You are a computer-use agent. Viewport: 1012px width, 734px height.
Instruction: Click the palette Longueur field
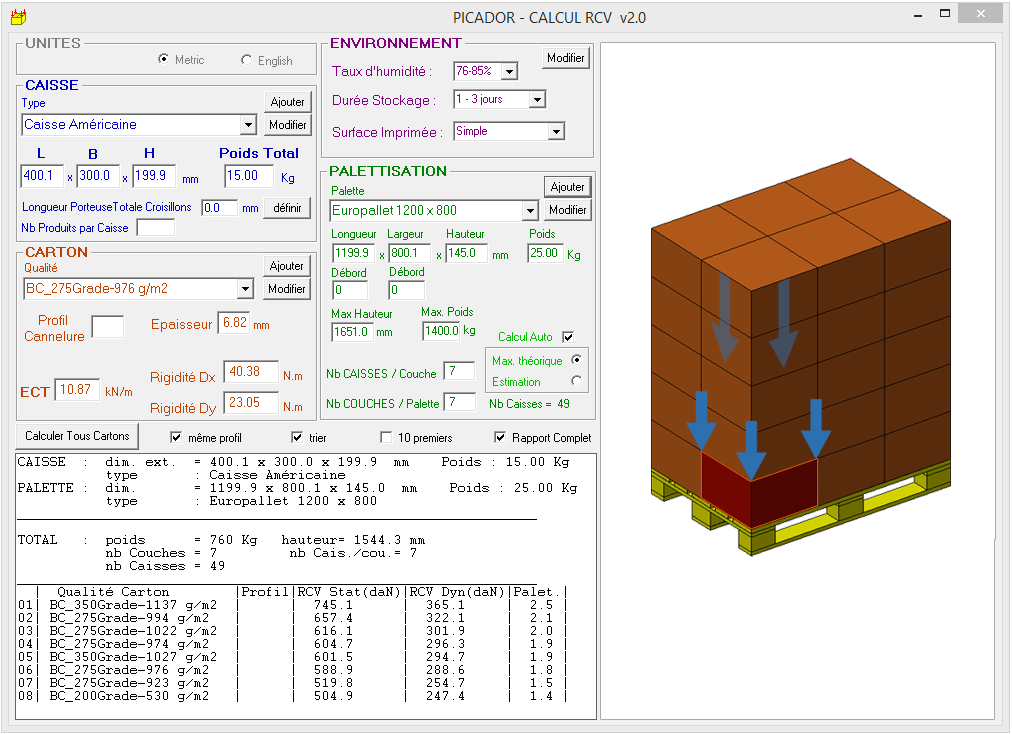point(354,253)
